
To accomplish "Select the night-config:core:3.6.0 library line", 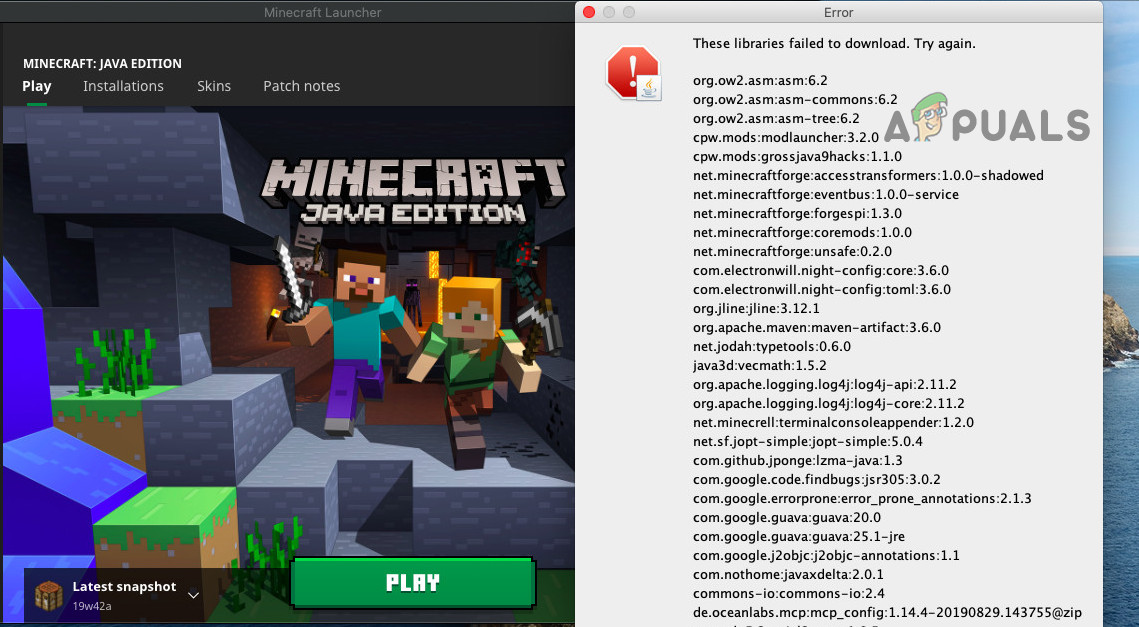I will 821,270.
